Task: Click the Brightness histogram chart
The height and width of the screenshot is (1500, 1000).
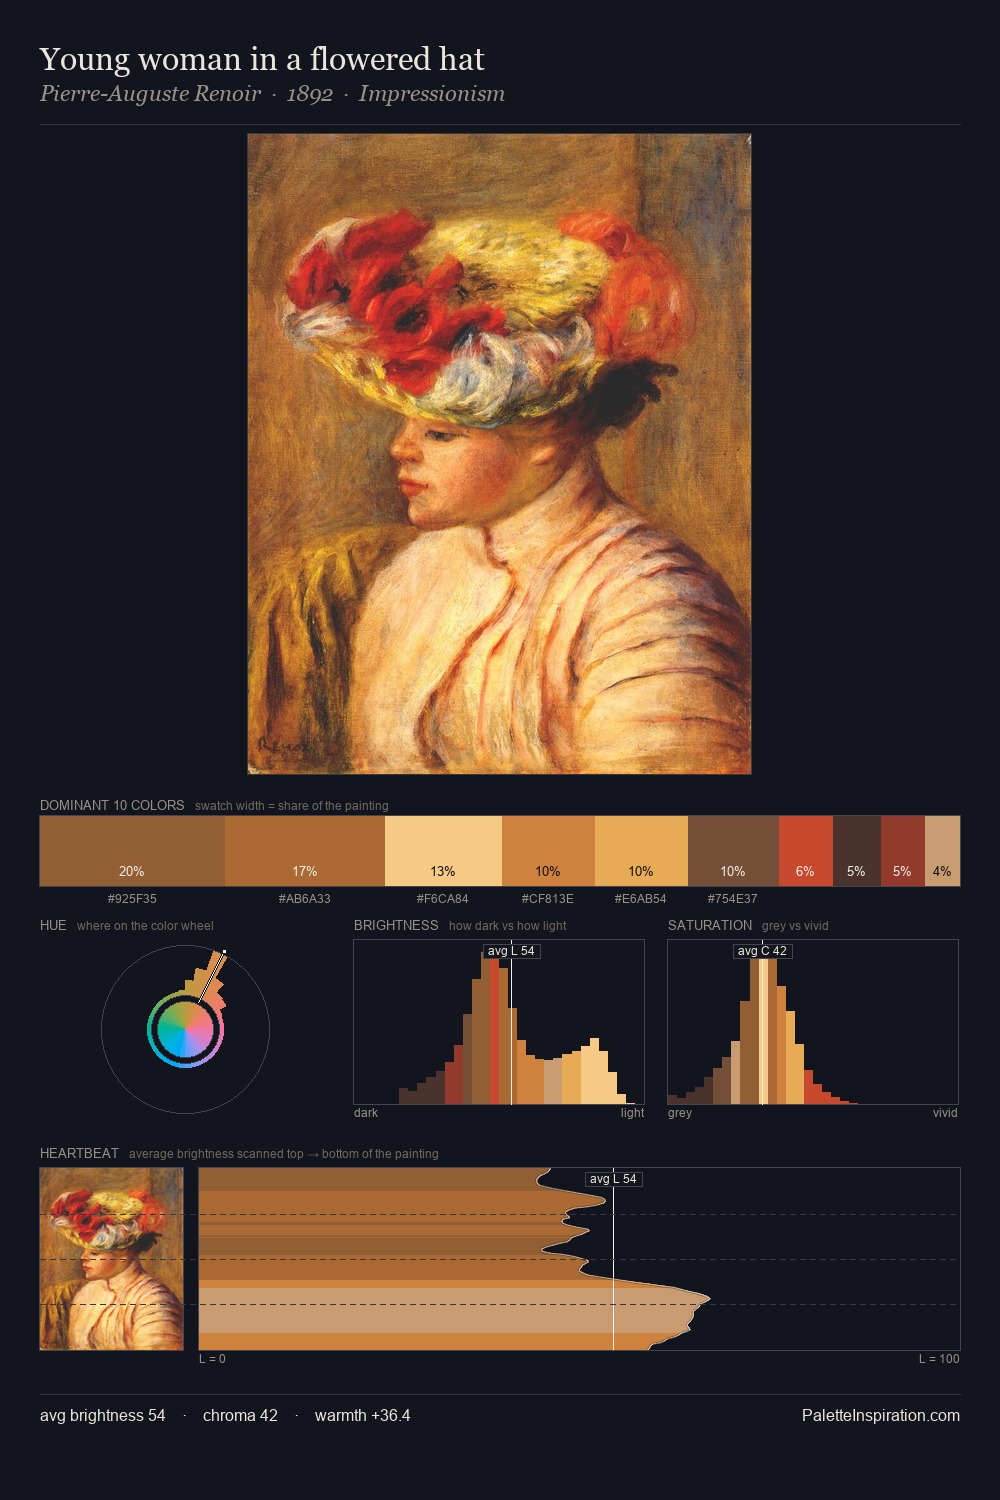Action: click(x=499, y=1022)
